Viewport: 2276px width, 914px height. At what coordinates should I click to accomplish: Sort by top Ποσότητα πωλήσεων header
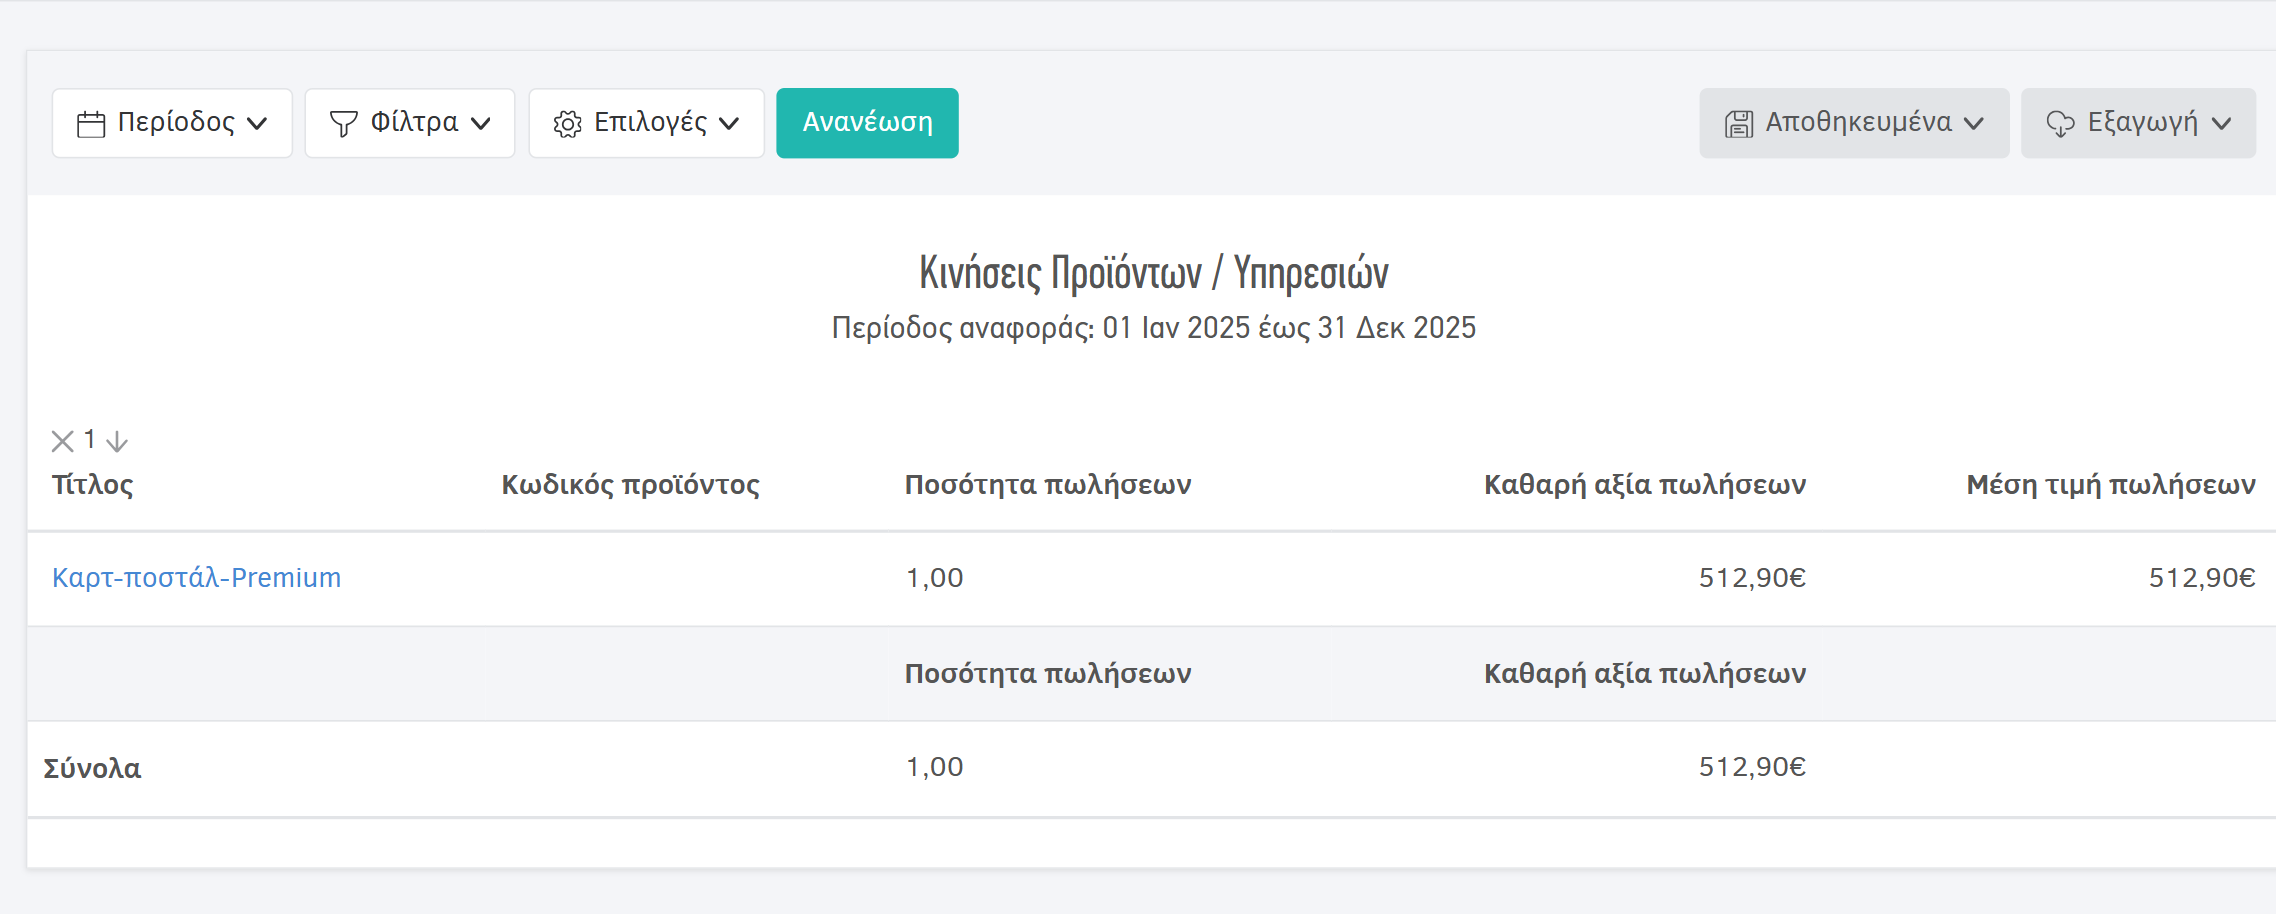tap(1048, 485)
